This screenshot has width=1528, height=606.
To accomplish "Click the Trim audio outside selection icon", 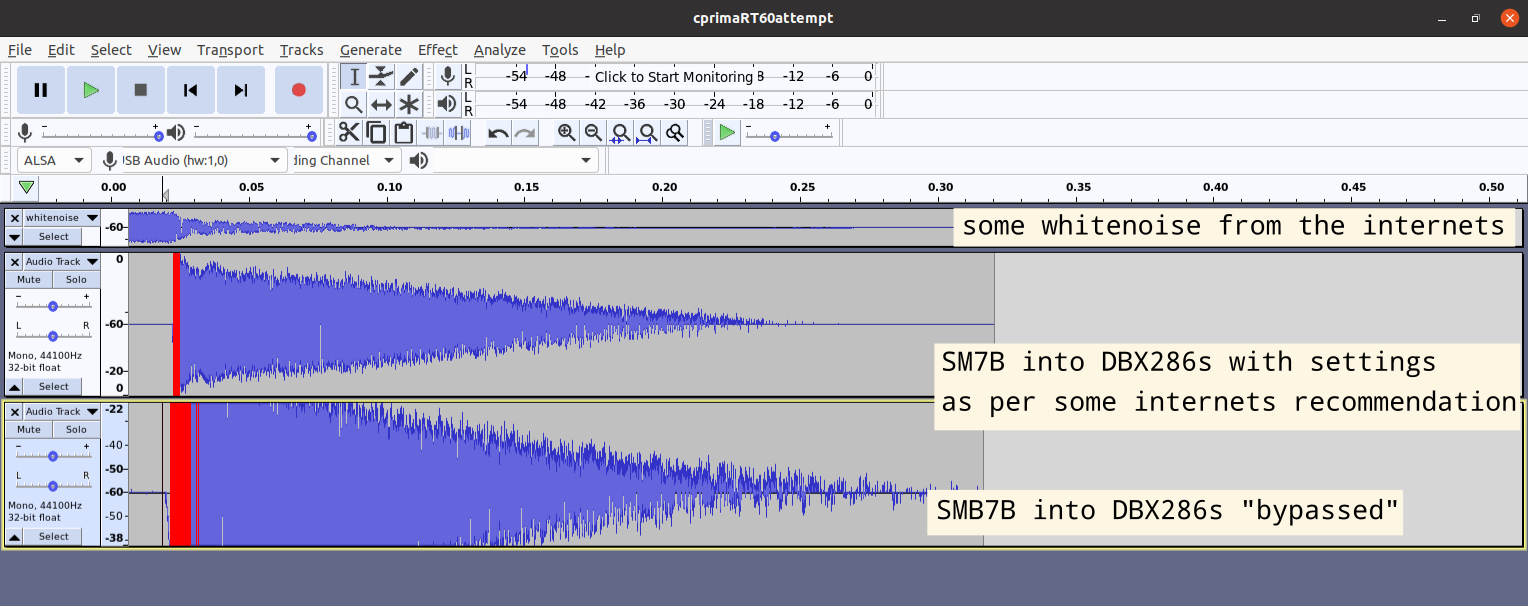I will [431, 132].
